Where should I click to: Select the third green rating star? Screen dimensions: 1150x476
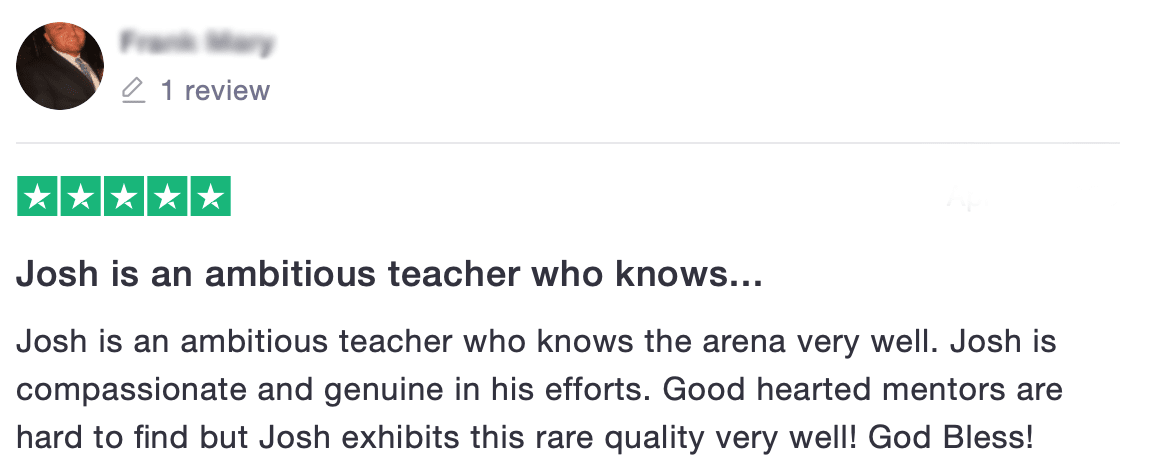pyautogui.click(x=124, y=197)
